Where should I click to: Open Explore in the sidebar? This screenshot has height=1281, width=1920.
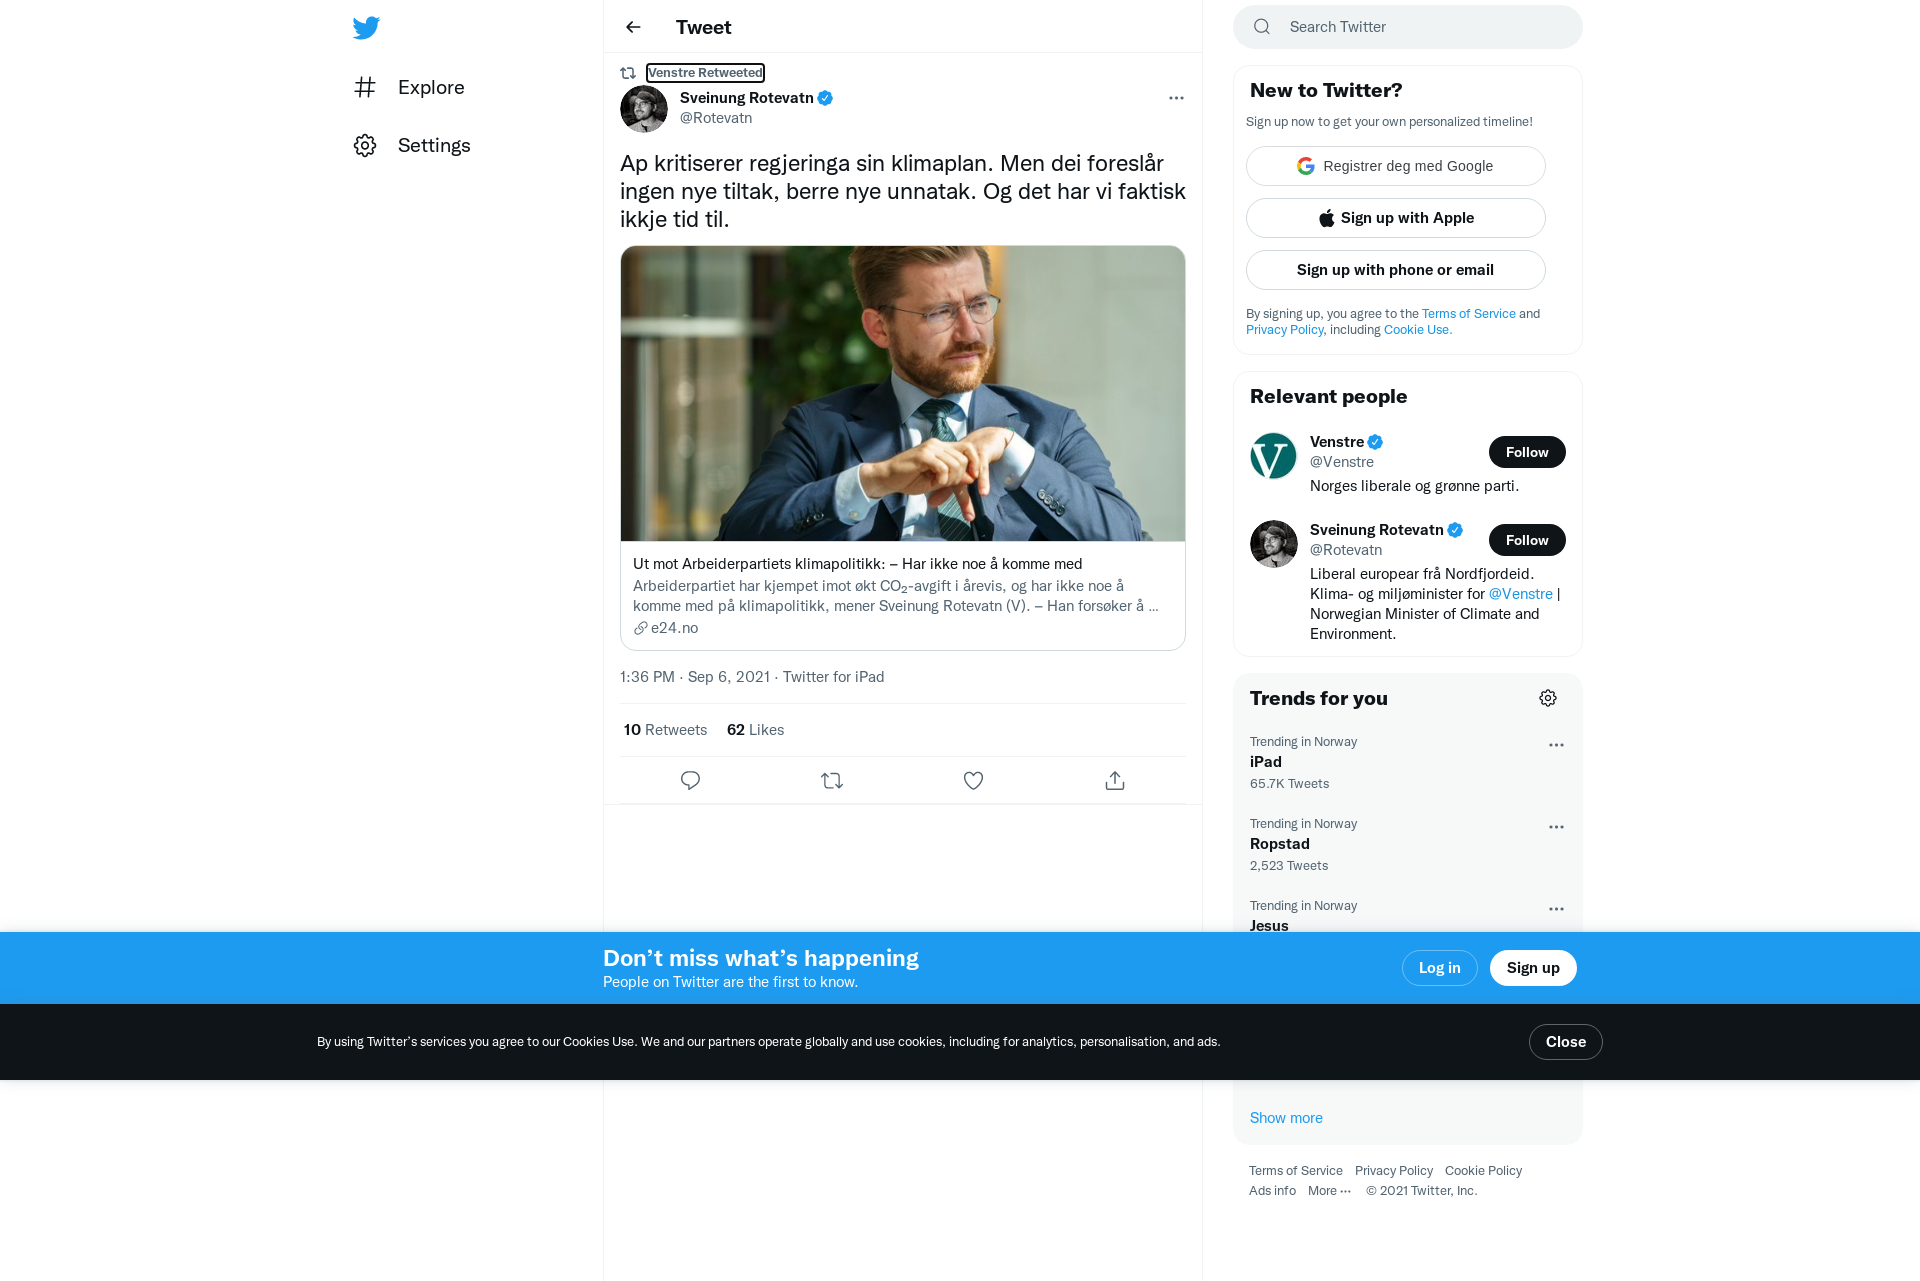pyautogui.click(x=410, y=87)
